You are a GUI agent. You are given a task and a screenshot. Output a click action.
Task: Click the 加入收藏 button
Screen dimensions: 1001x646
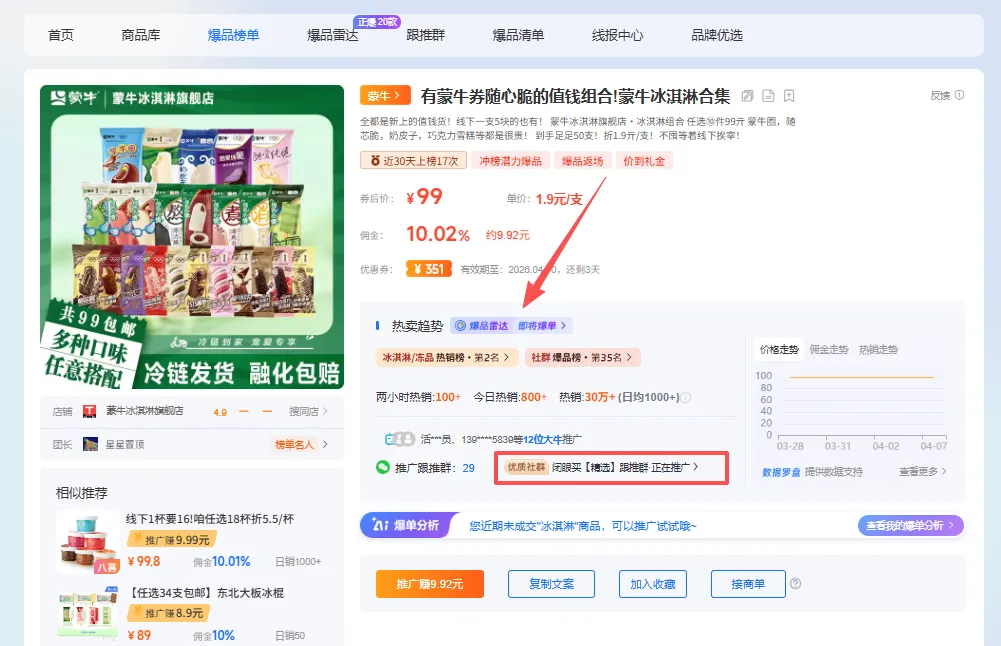(x=652, y=584)
